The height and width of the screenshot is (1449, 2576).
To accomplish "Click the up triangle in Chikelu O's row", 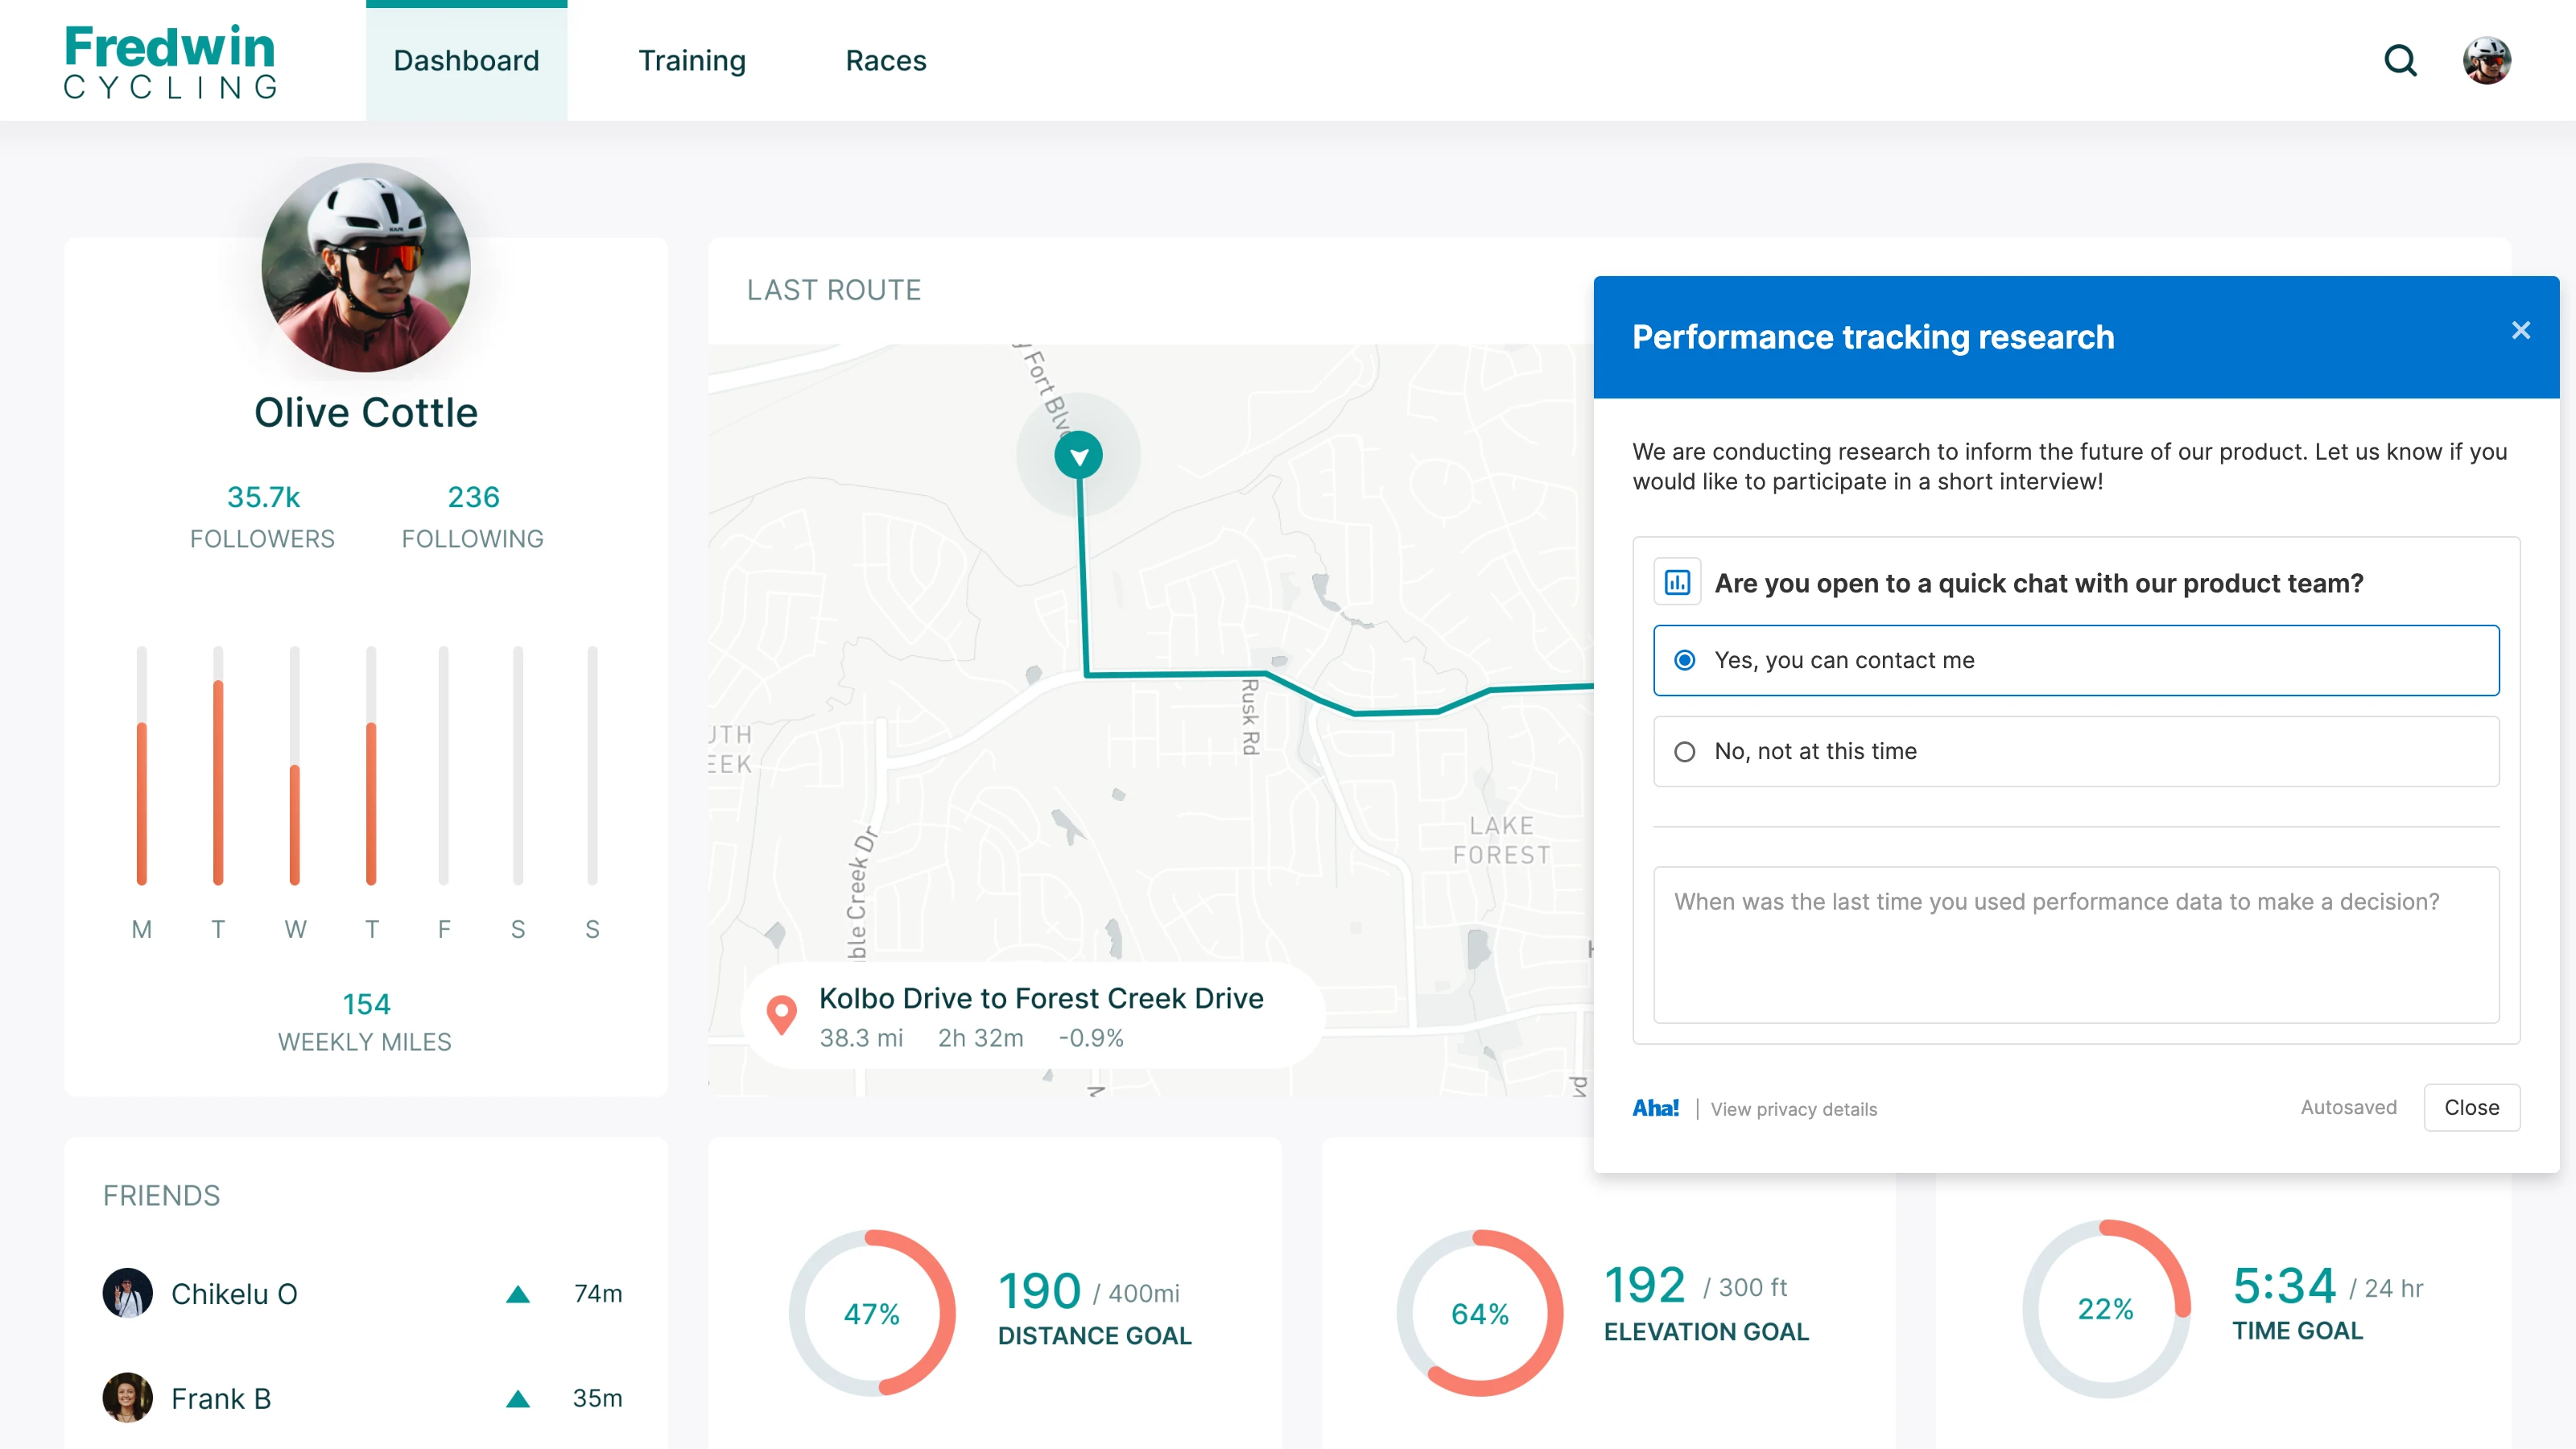I will pos(517,1294).
